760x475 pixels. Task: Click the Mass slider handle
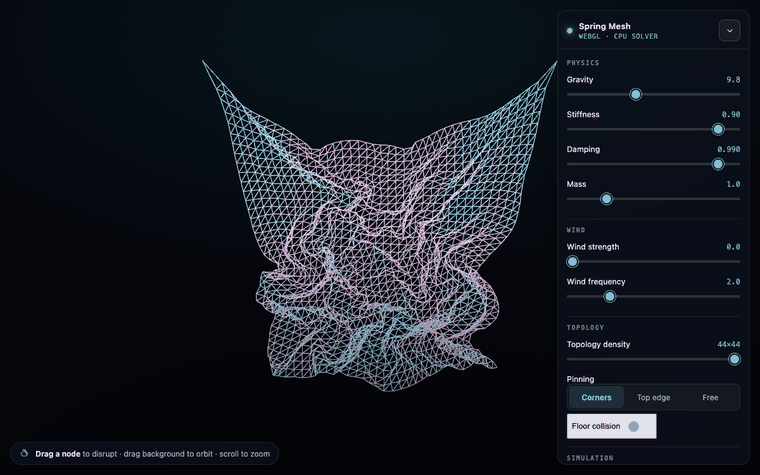pyautogui.click(x=606, y=199)
